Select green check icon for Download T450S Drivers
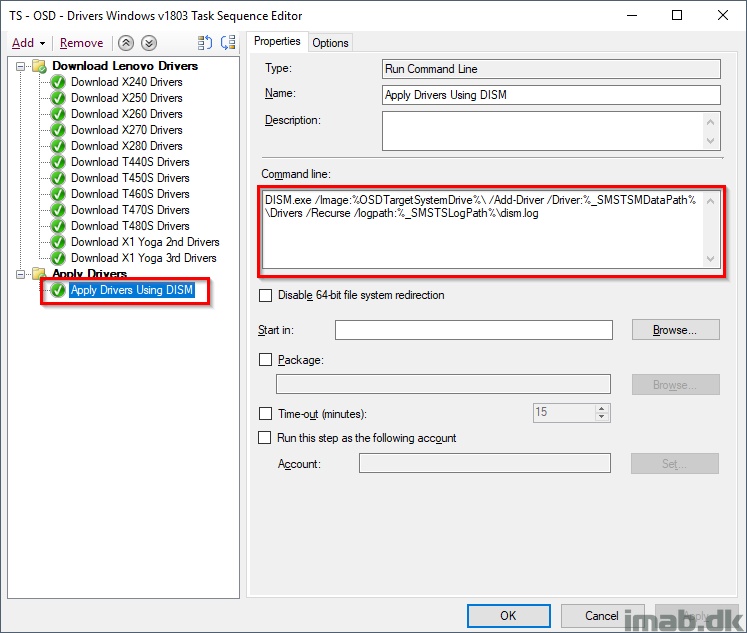The image size is (747, 633). pyautogui.click(x=58, y=178)
